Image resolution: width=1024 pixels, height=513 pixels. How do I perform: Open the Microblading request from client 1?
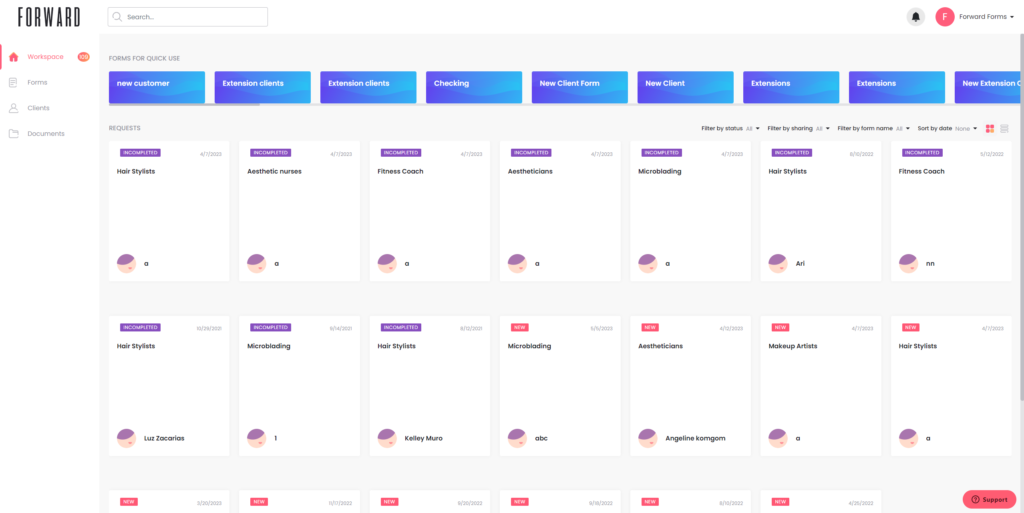[x=300, y=386]
